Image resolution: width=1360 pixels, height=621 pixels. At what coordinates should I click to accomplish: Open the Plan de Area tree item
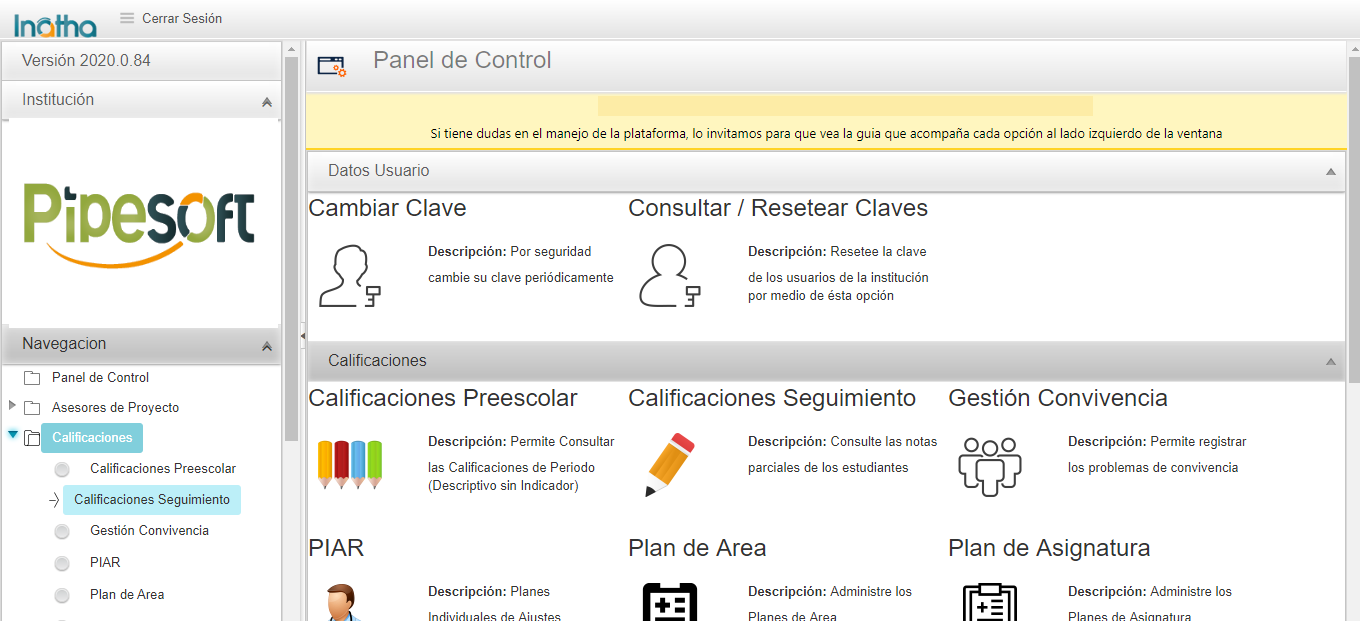(x=126, y=595)
